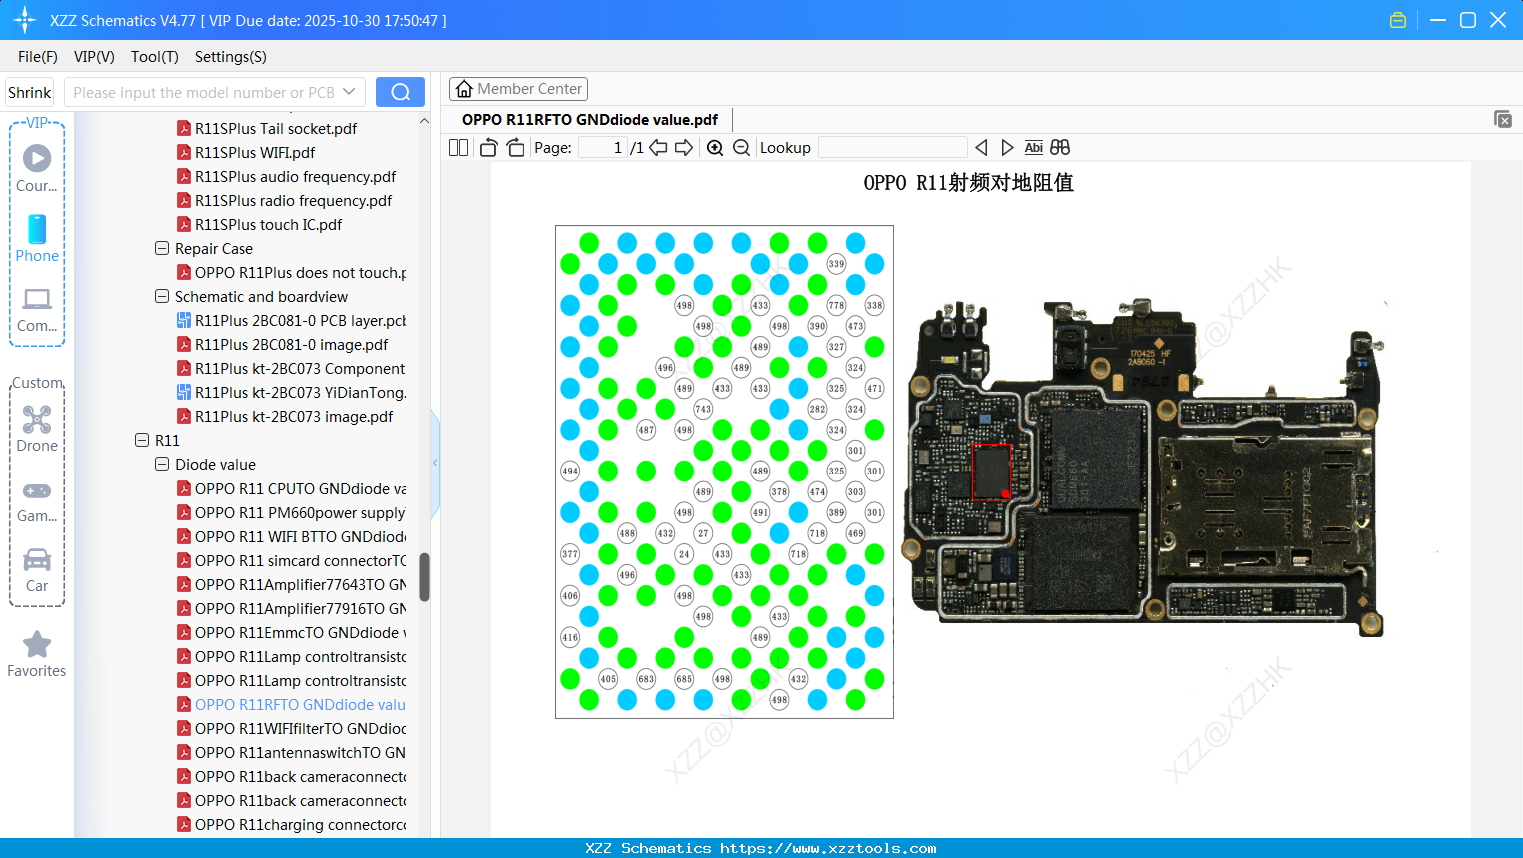Click the binoculars search icon

pos(1060,147)
